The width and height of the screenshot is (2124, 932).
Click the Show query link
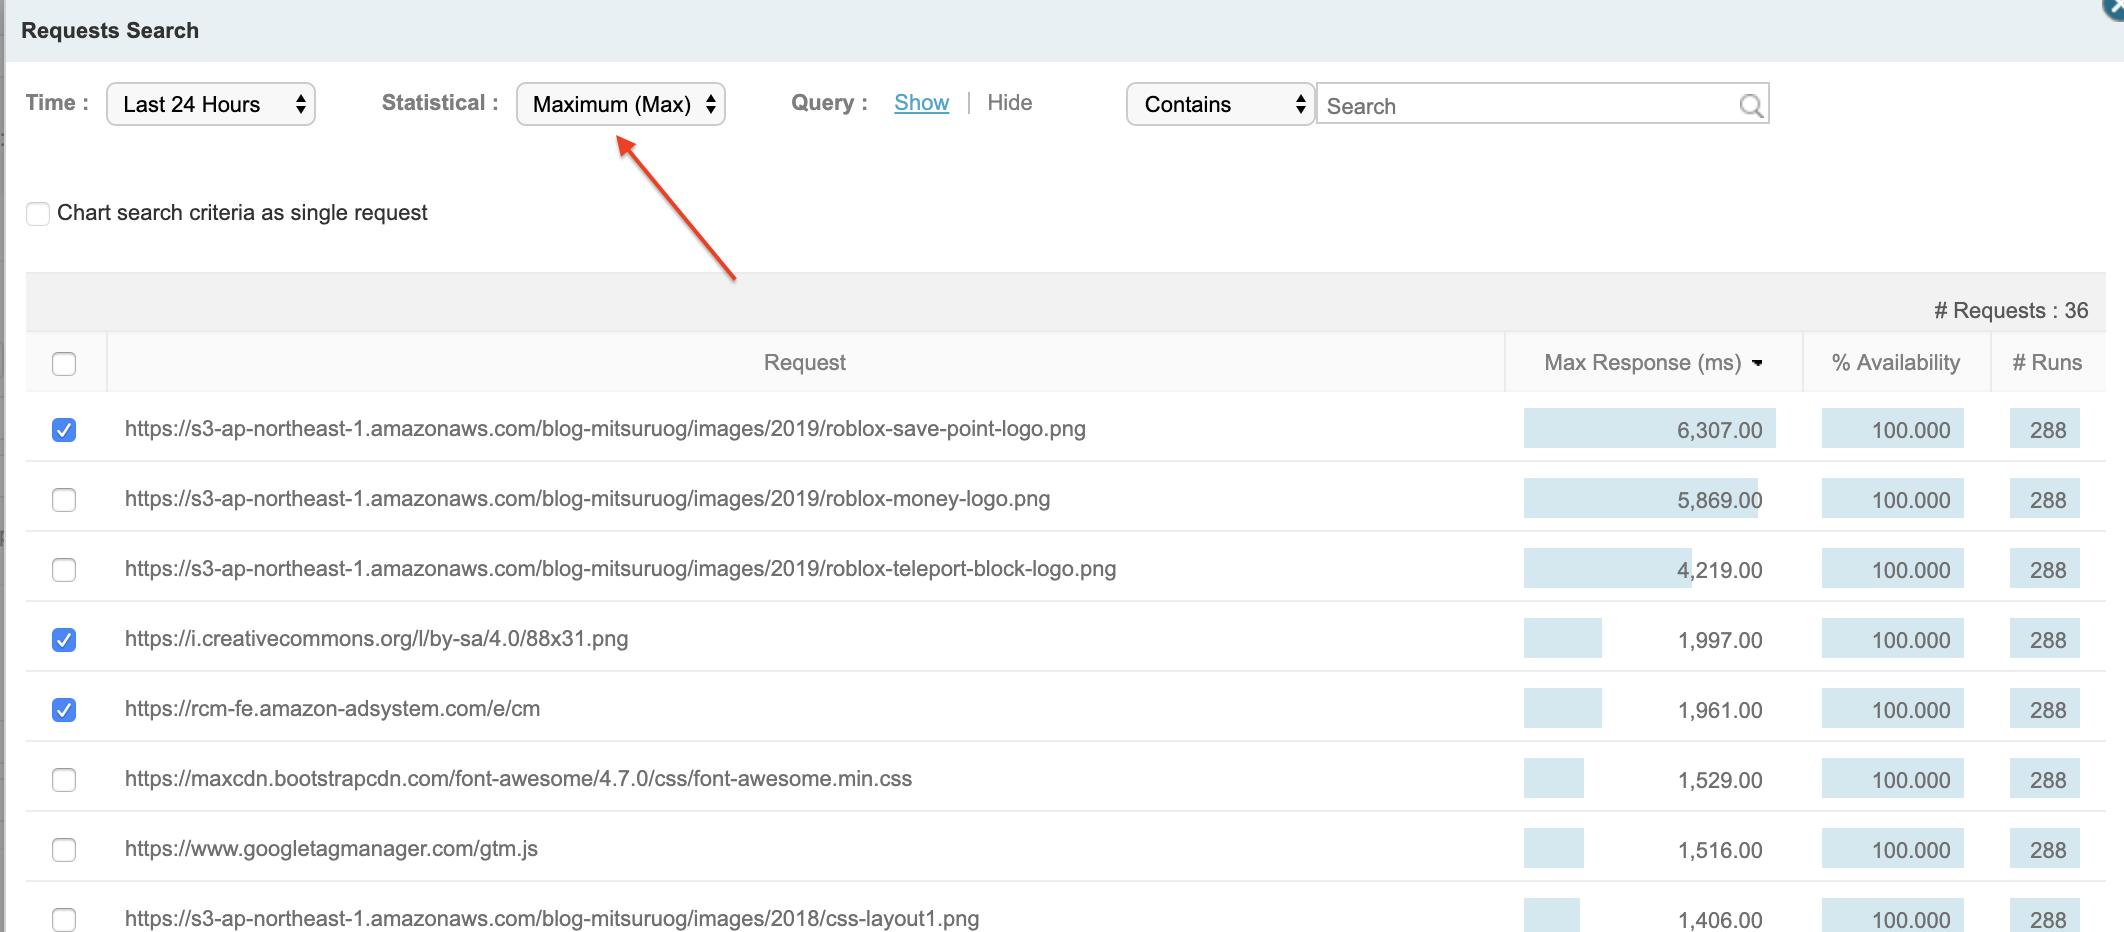point(921,103)
